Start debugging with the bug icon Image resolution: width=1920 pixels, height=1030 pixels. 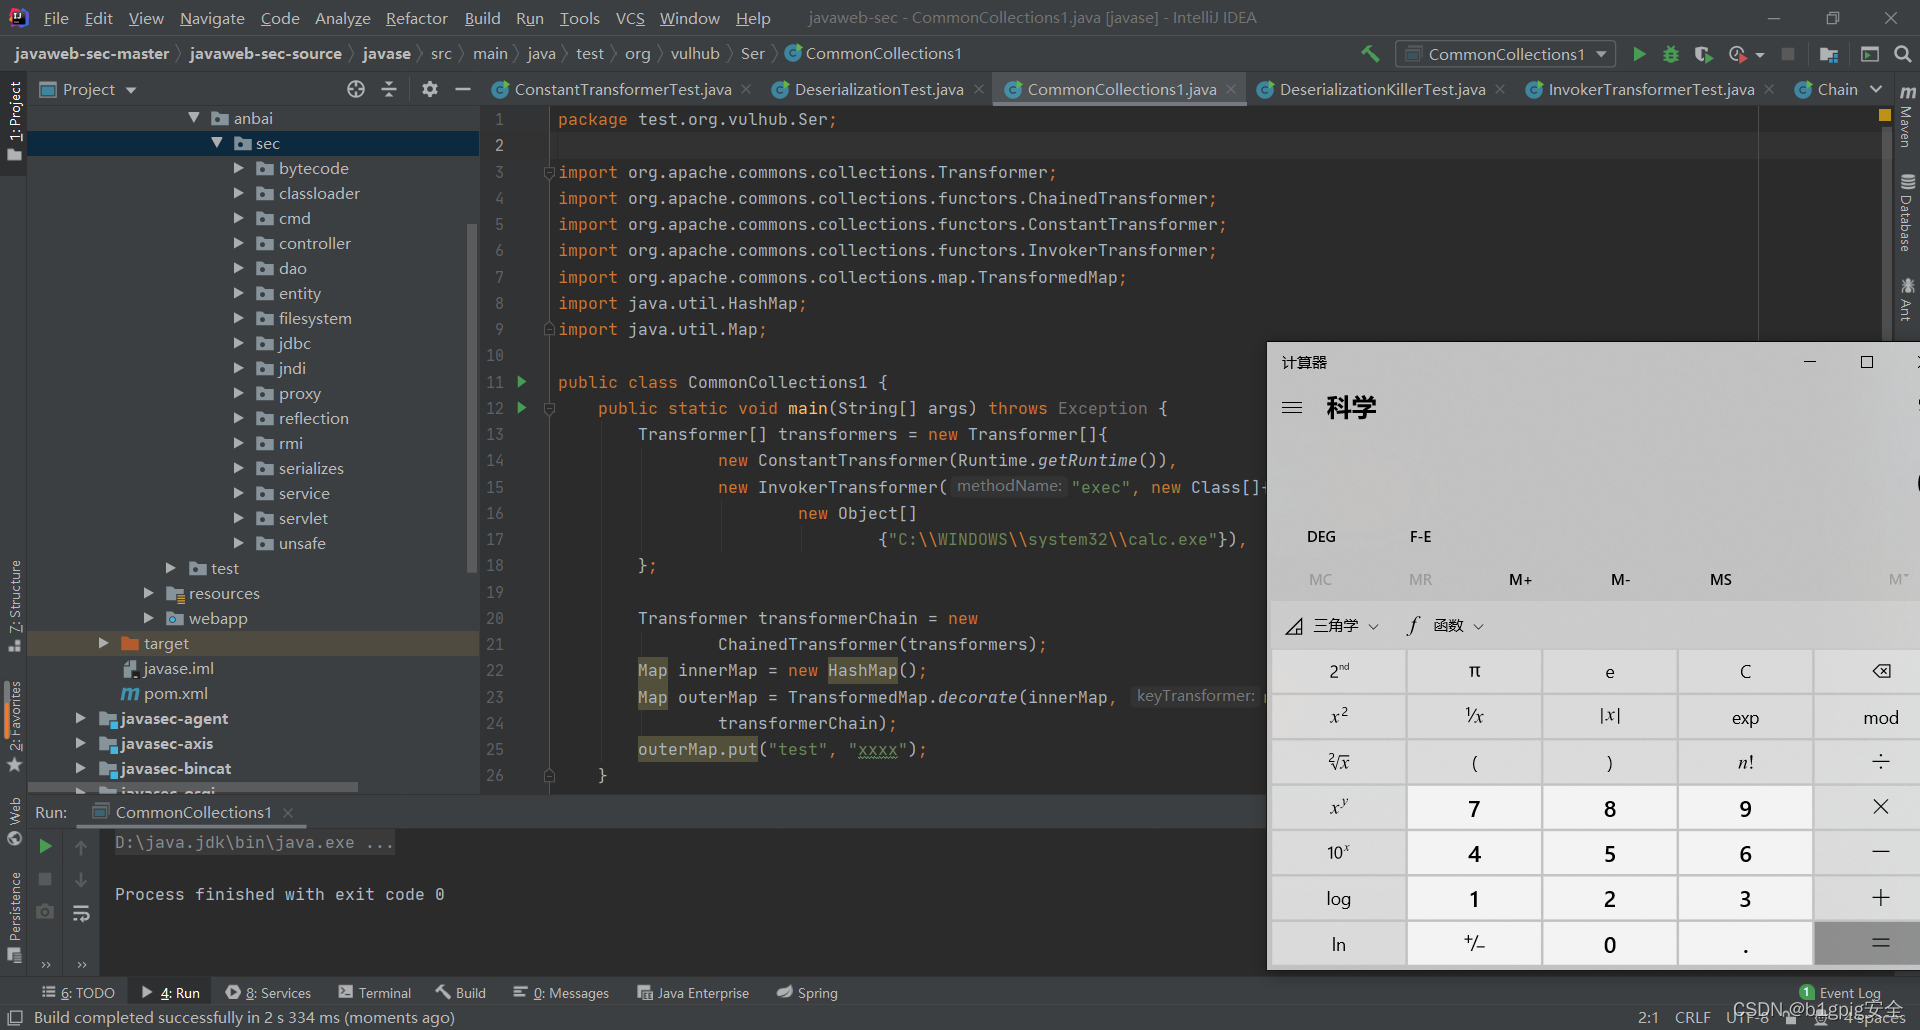pos(1671,54)
